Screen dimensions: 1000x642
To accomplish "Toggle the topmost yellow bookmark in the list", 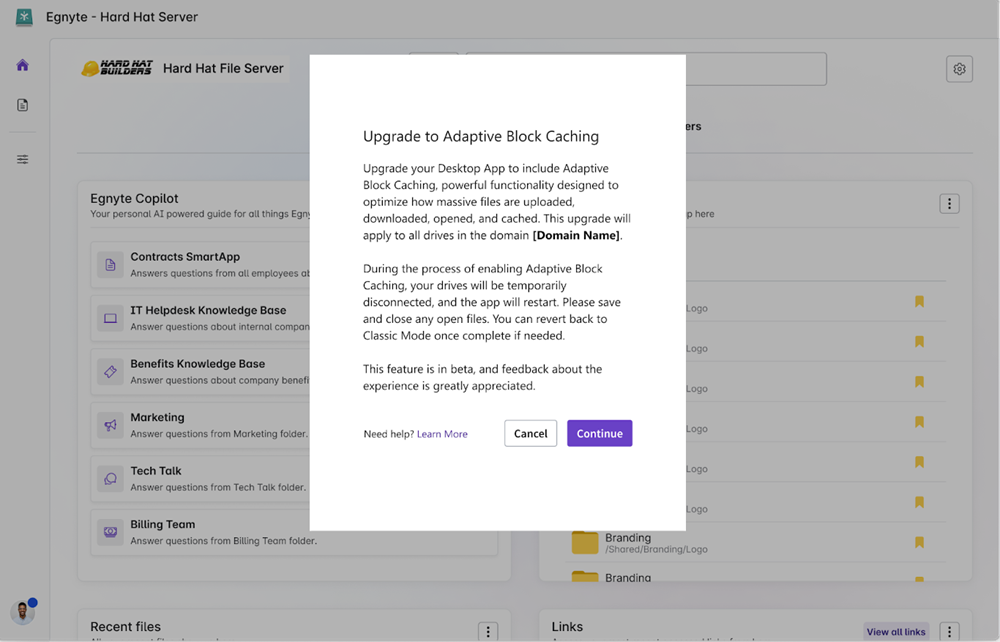I will [919, 302].
